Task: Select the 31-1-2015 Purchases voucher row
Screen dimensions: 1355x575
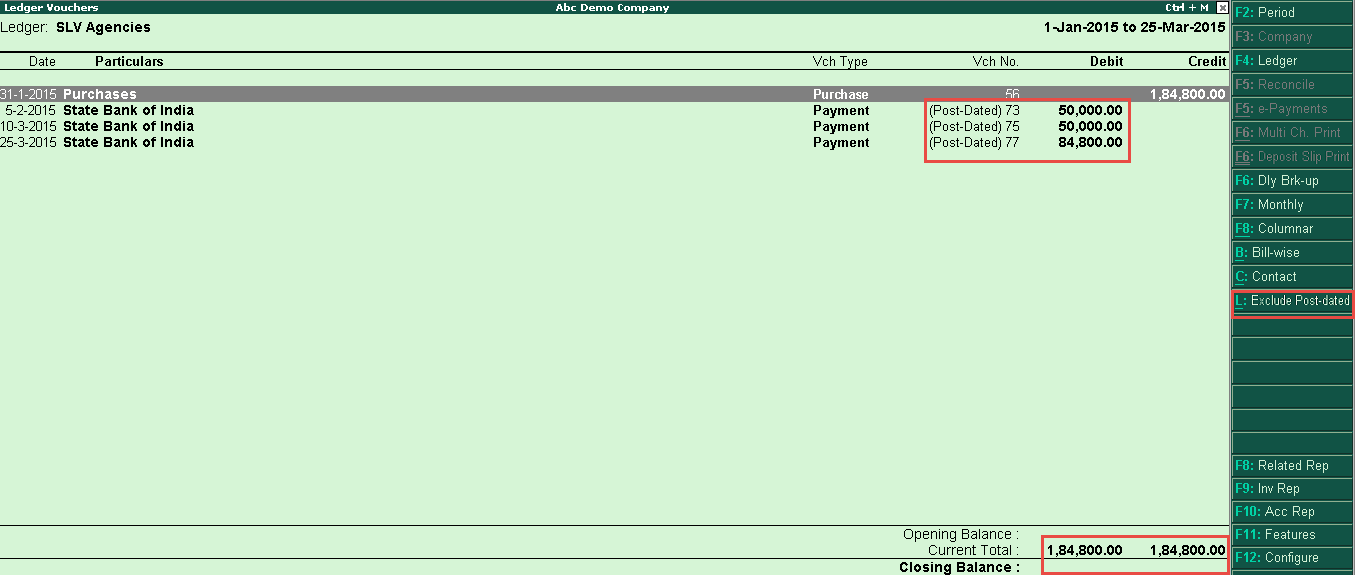Action: coord(613,94)
